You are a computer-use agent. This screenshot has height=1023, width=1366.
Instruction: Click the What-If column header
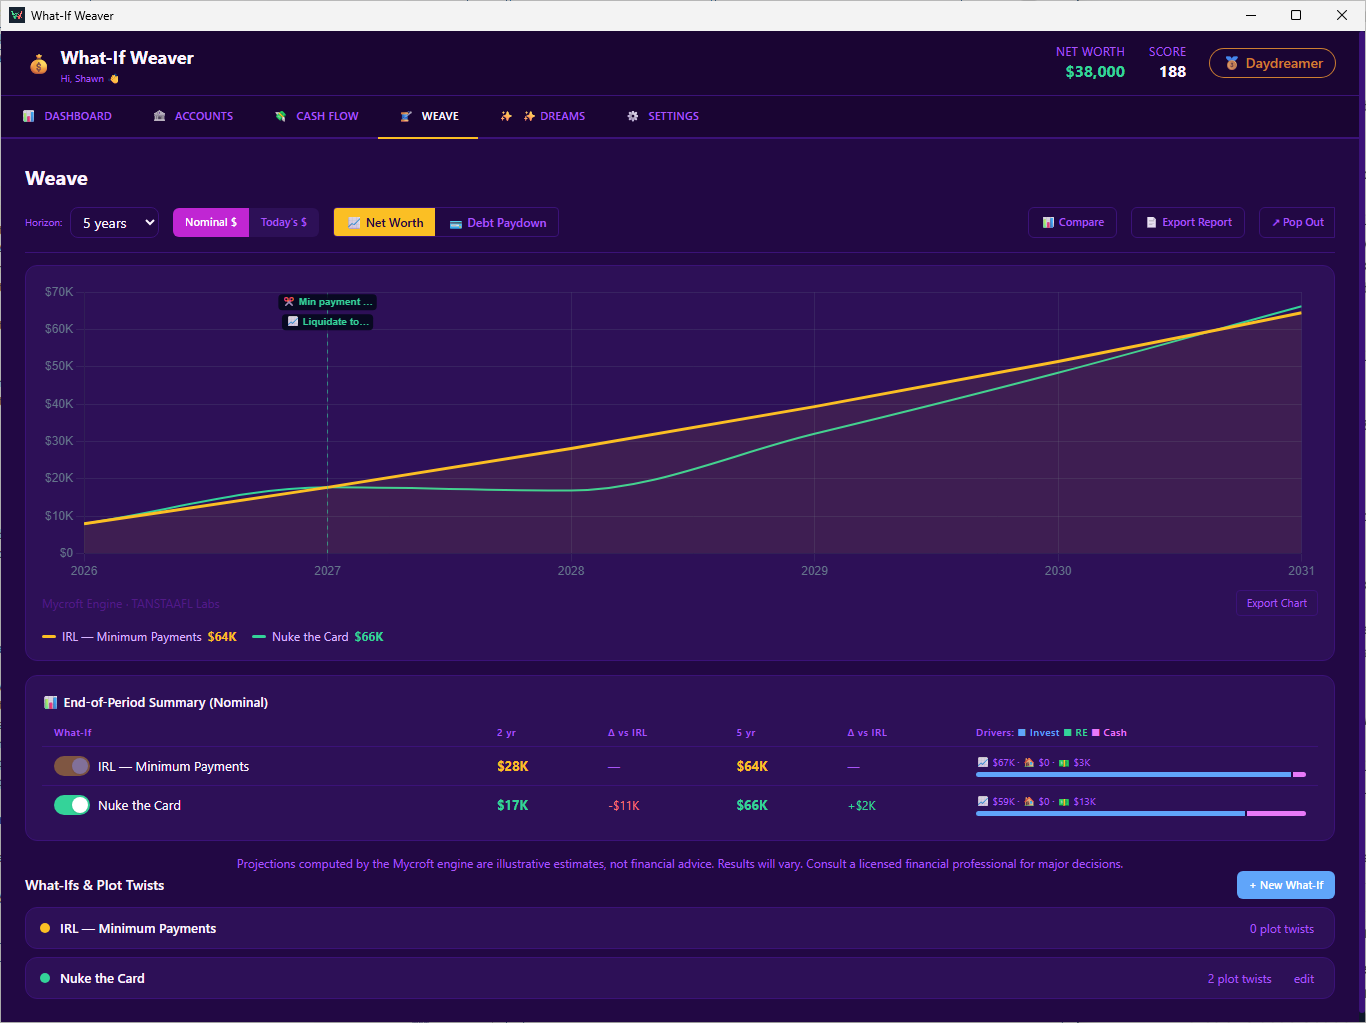pos(73,733)
